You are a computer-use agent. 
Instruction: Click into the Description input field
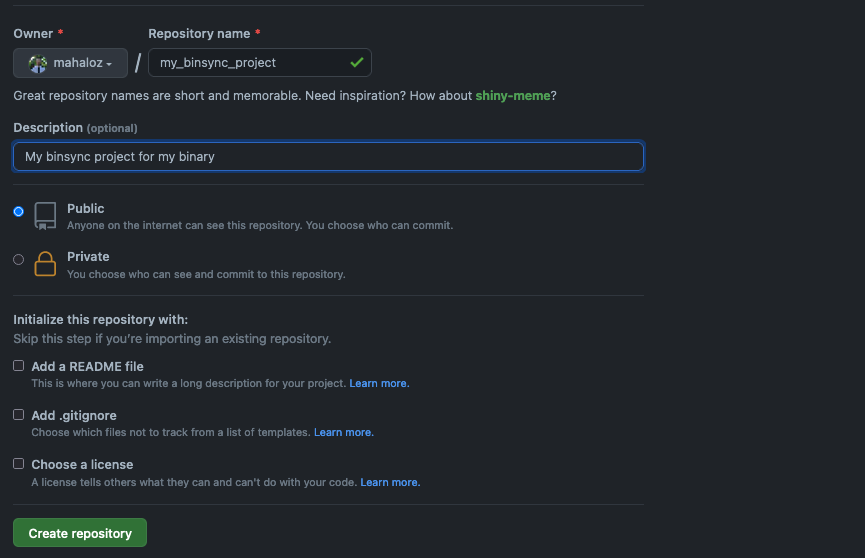(328, 157)
